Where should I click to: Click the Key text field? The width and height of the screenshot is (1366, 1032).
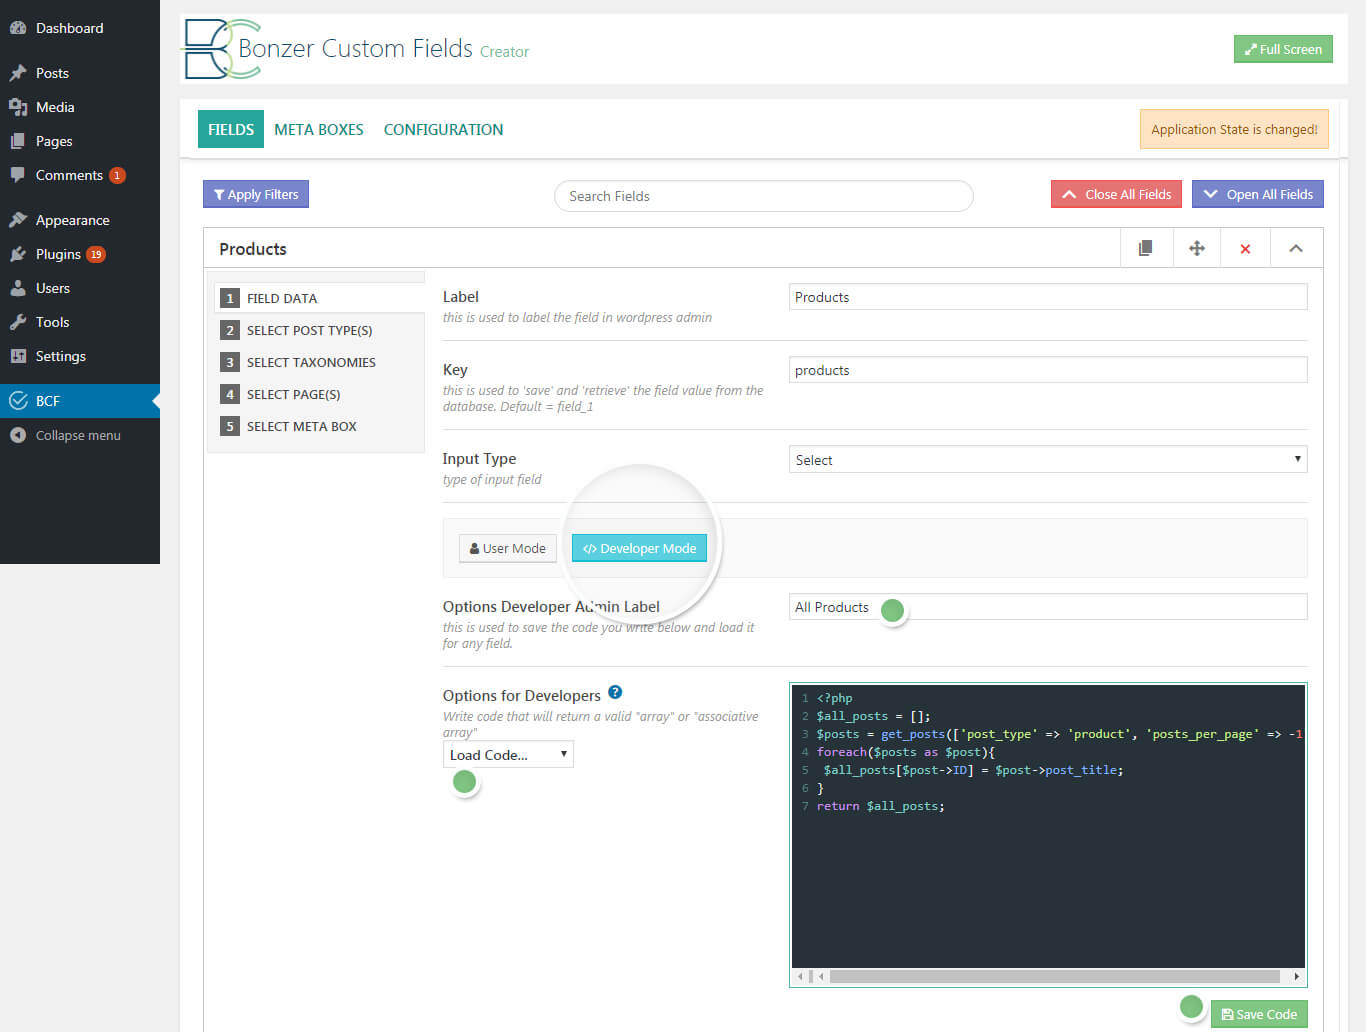pos(1048,370)
